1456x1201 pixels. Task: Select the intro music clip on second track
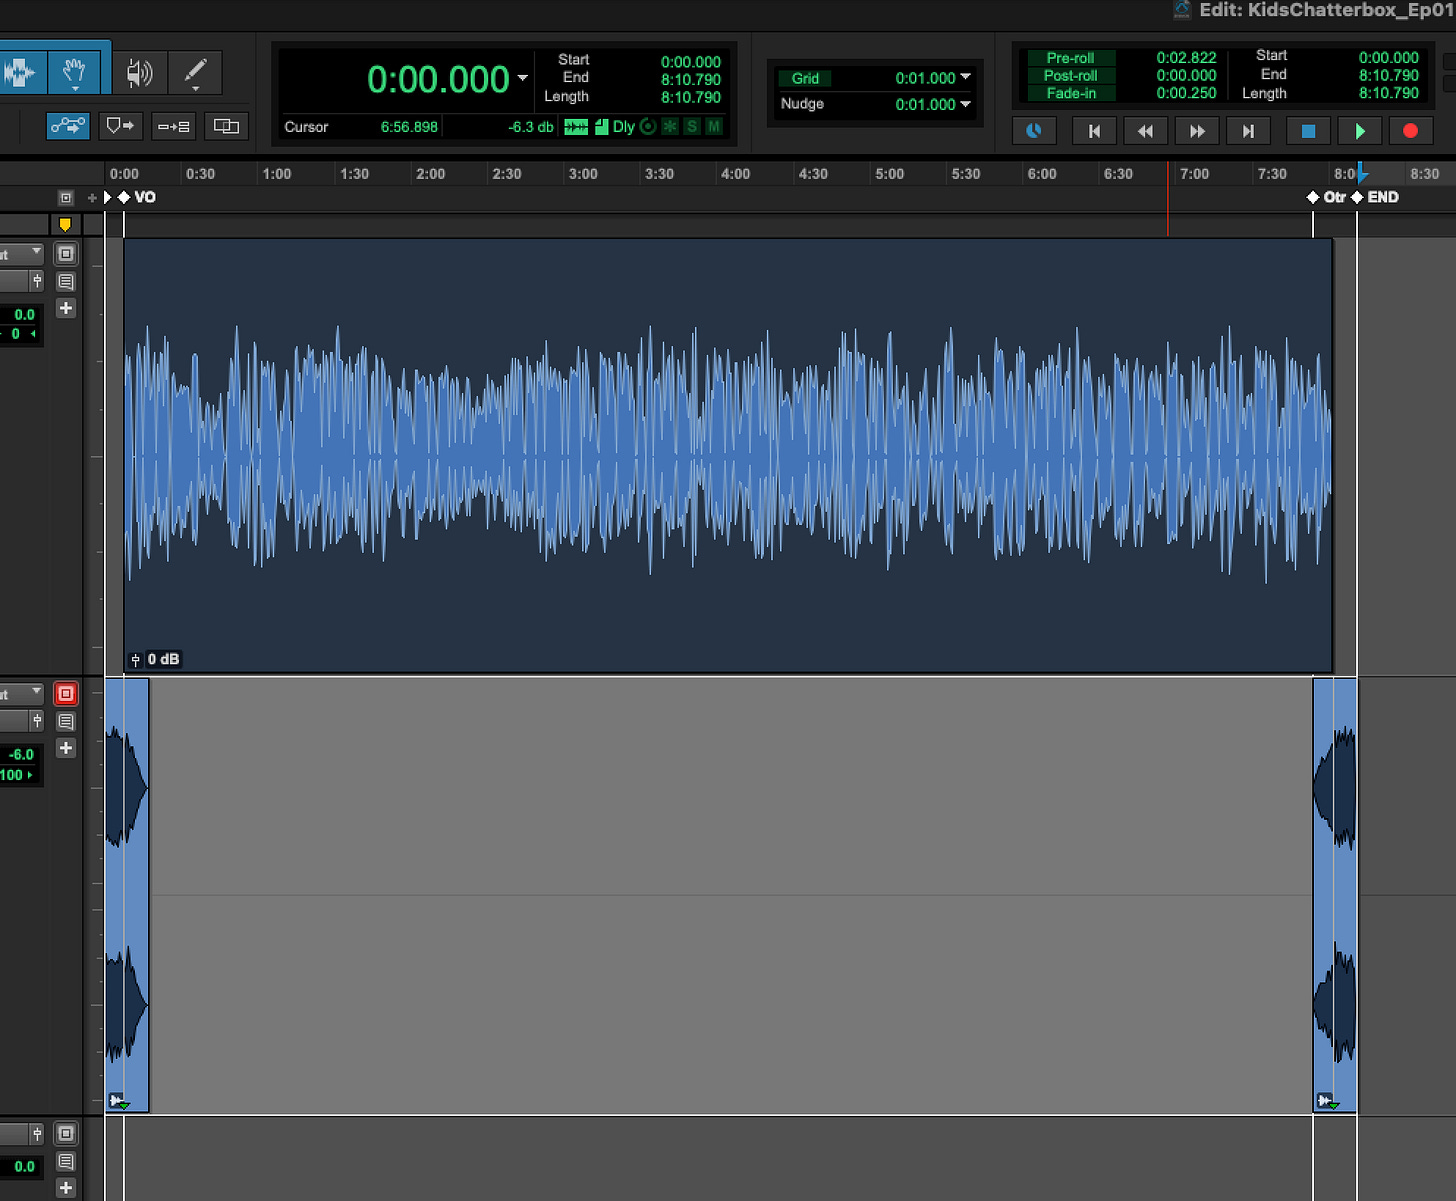pyautogui.click(x=127, y=895)
